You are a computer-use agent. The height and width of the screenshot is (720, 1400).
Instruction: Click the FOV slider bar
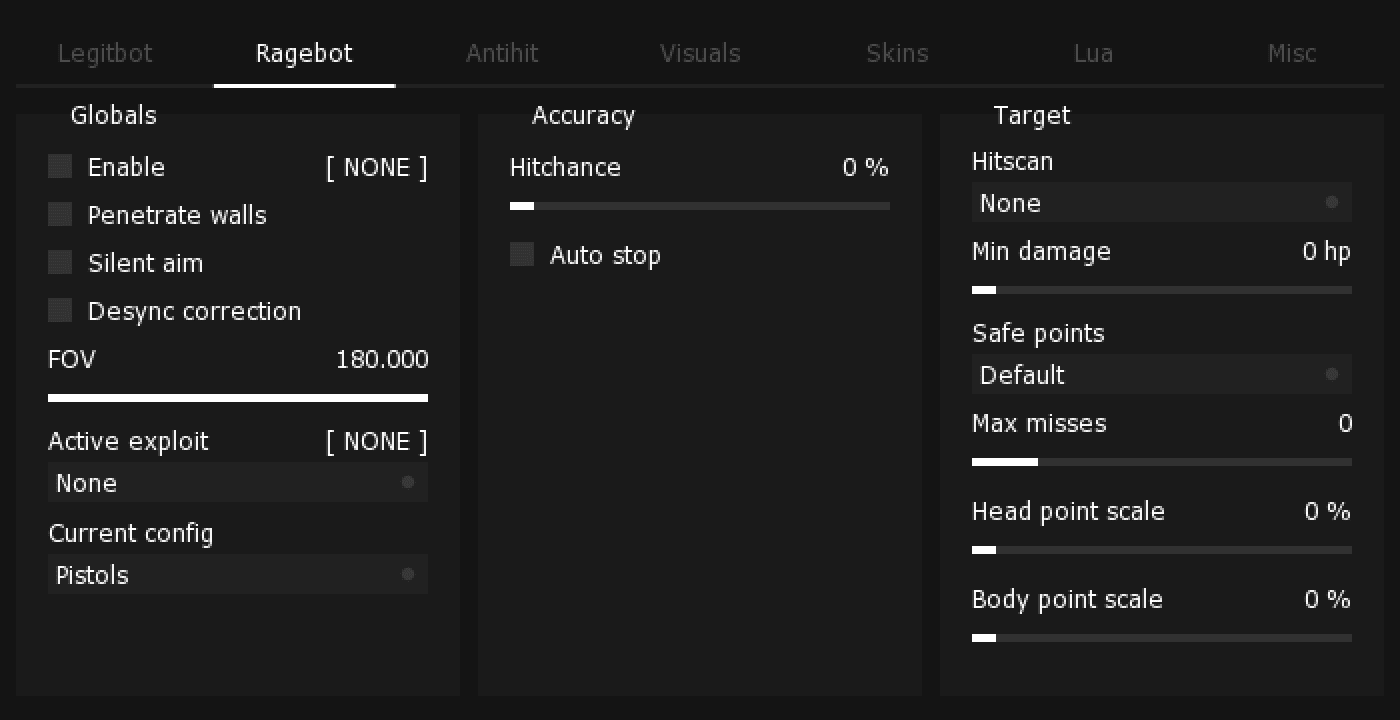pyautogui.click(x=238, y=398)
